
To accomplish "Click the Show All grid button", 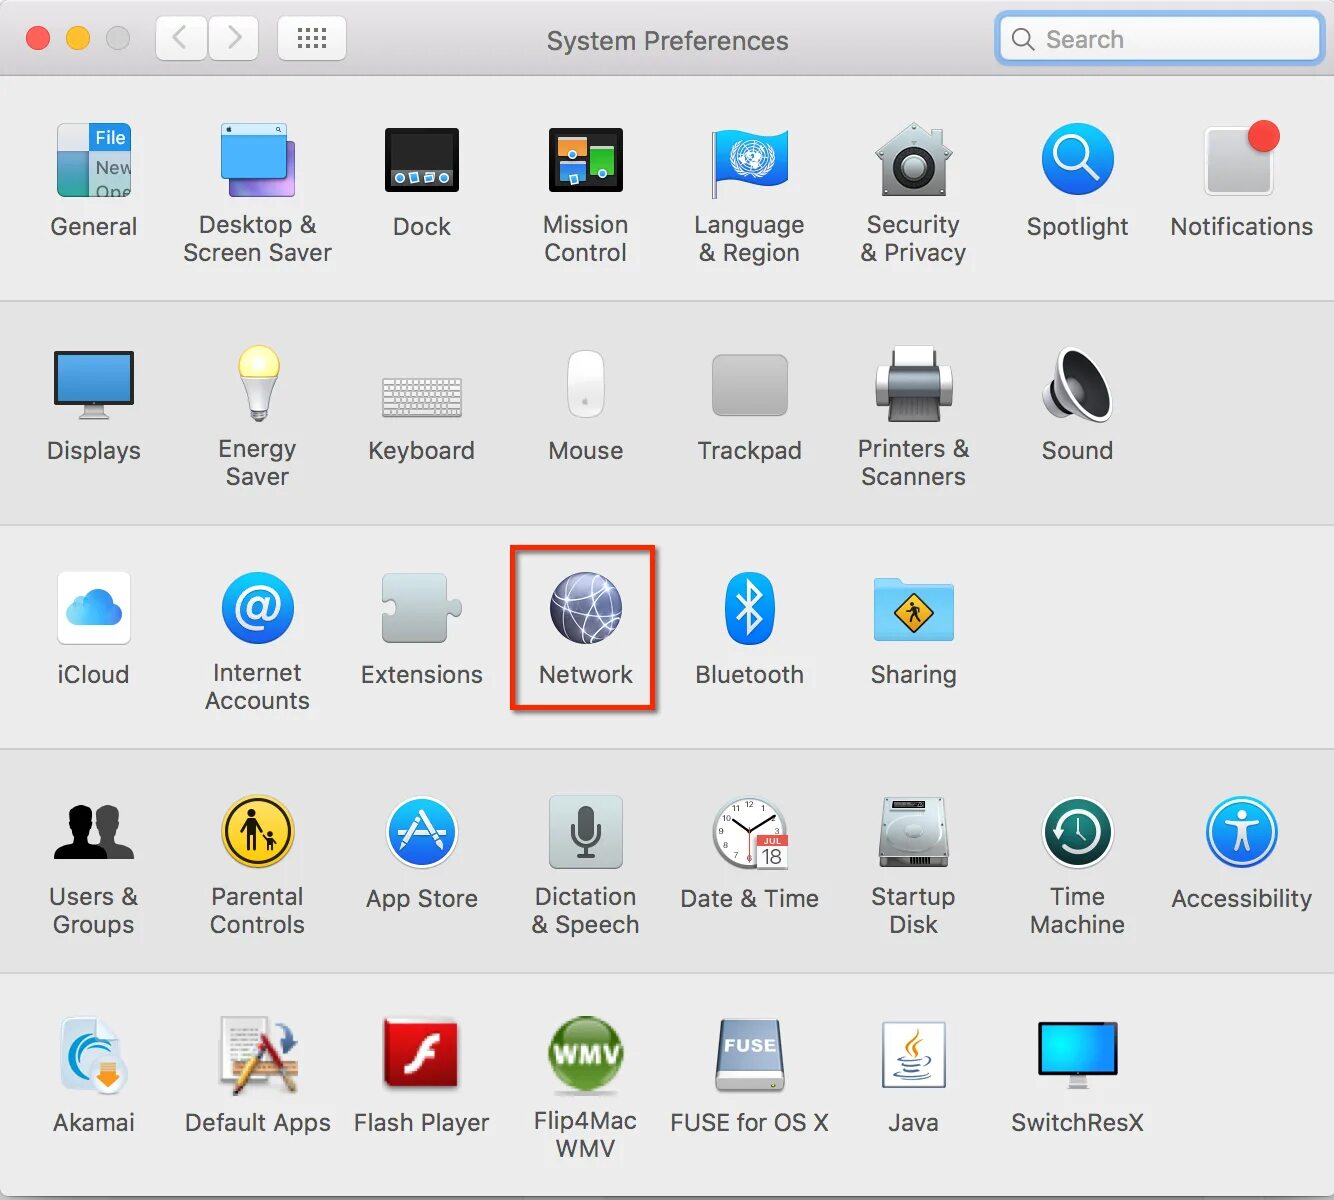I will point(312,38).
